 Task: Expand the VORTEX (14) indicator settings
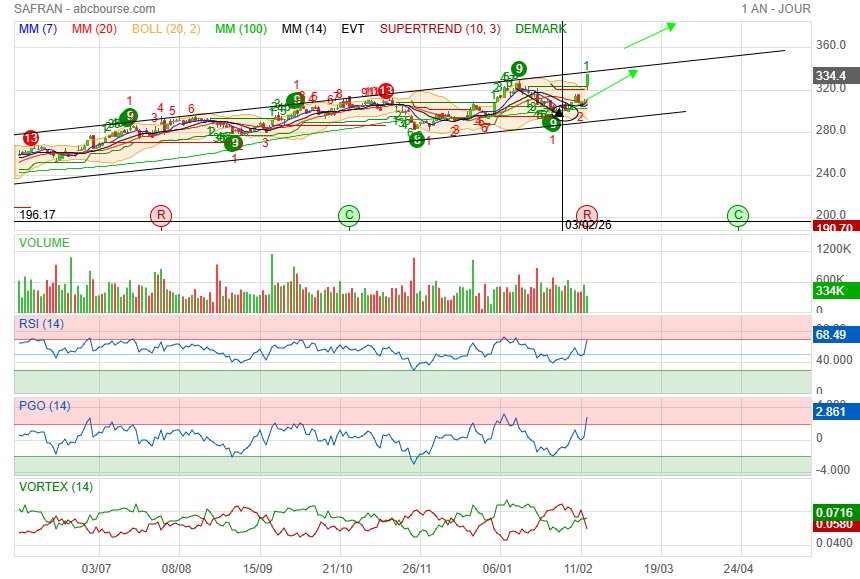[56, 486]
